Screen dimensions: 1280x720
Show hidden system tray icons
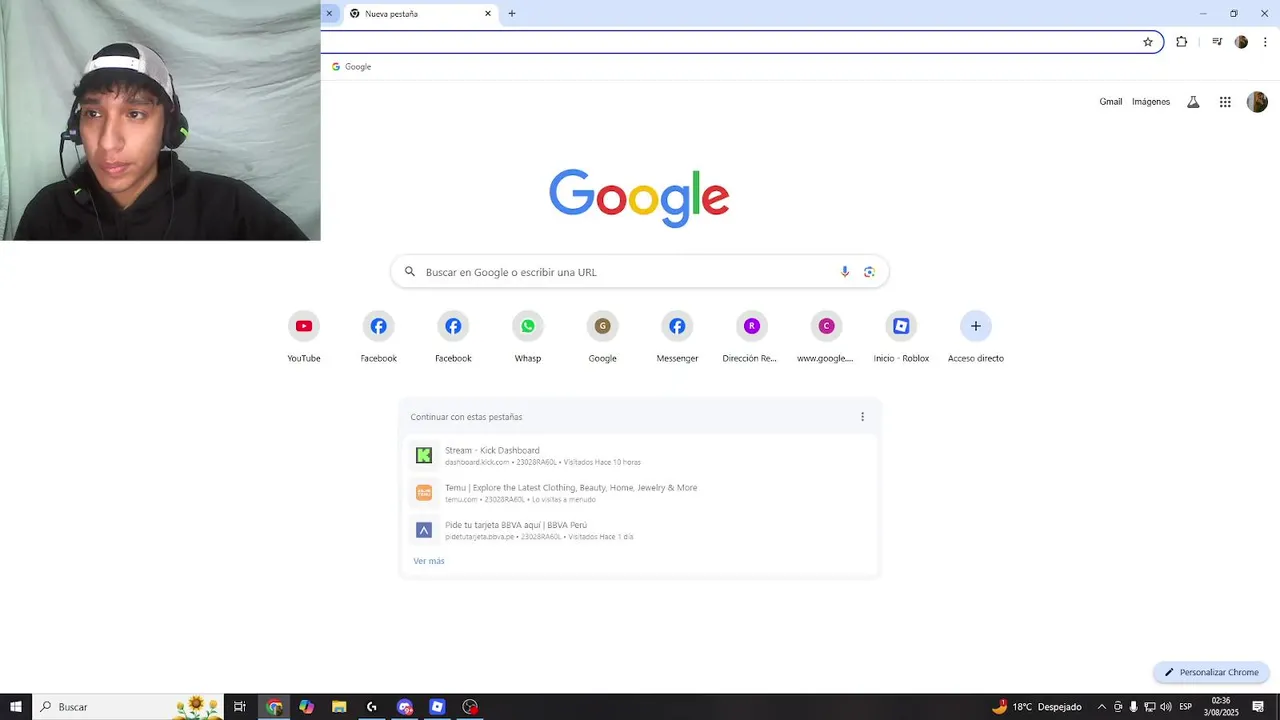[1102, 707]
